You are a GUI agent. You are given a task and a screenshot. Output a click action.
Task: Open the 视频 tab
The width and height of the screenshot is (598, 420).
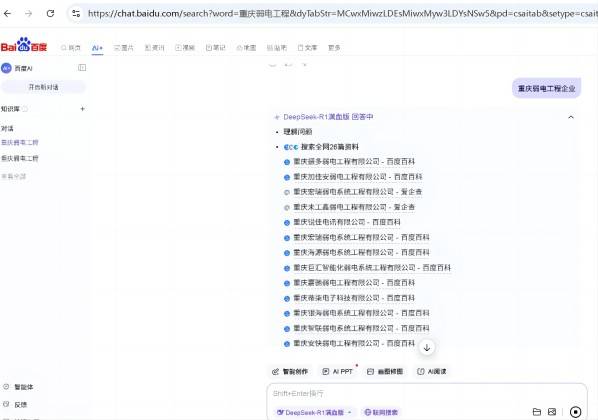click(185, 48)
